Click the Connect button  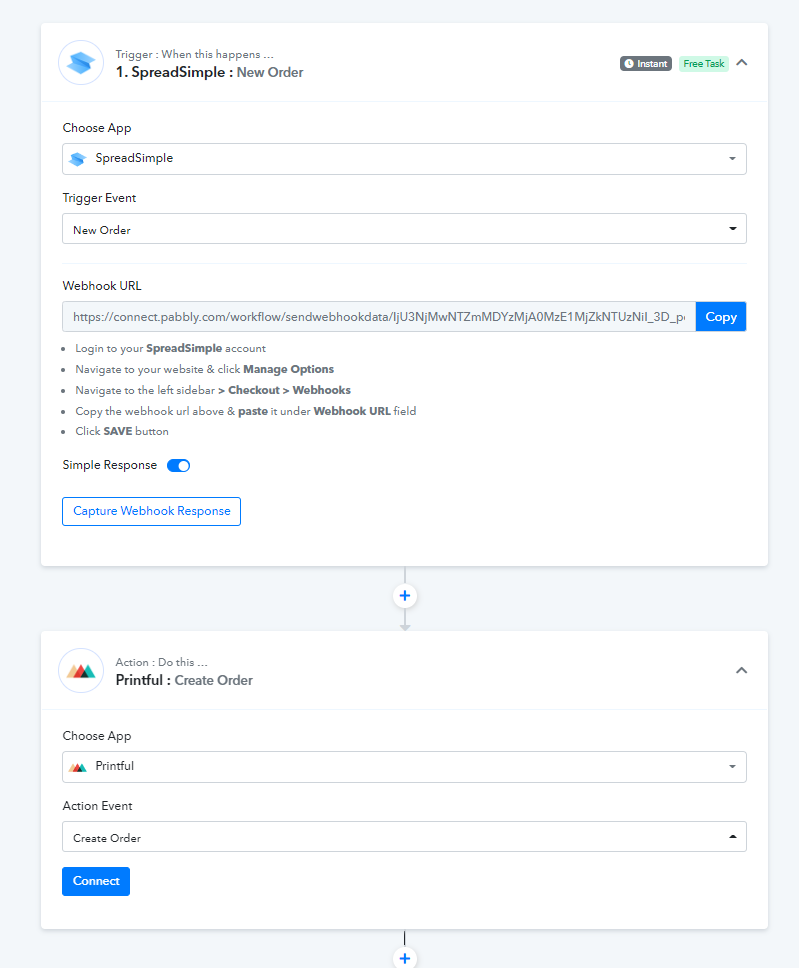(96, 881)
